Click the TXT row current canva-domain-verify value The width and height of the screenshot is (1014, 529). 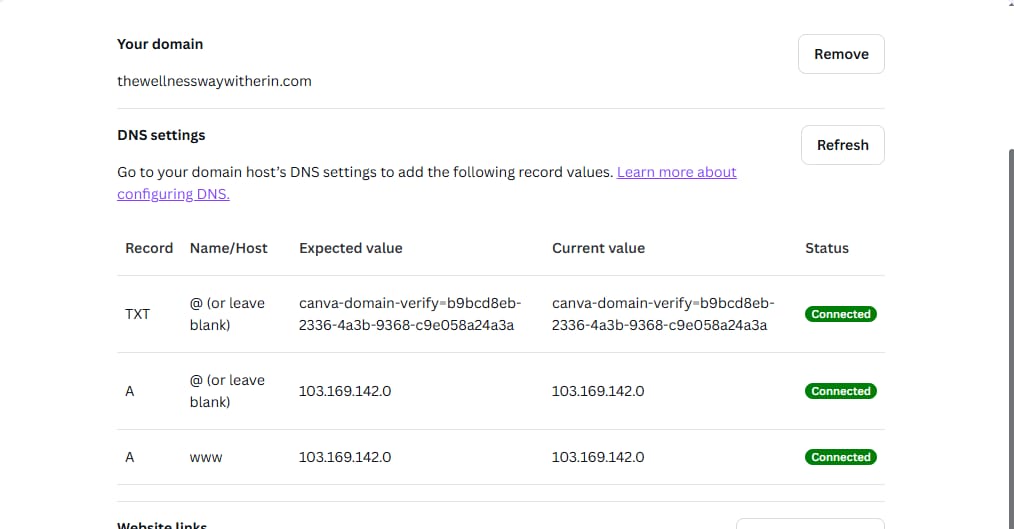[x=663, y=314]
